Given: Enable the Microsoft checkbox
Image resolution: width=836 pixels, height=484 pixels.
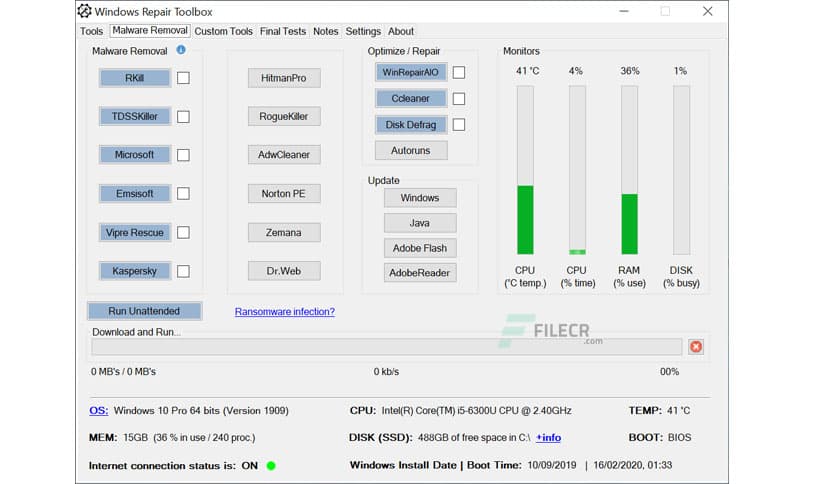Looking at the screenshot, I should point(183,155).
